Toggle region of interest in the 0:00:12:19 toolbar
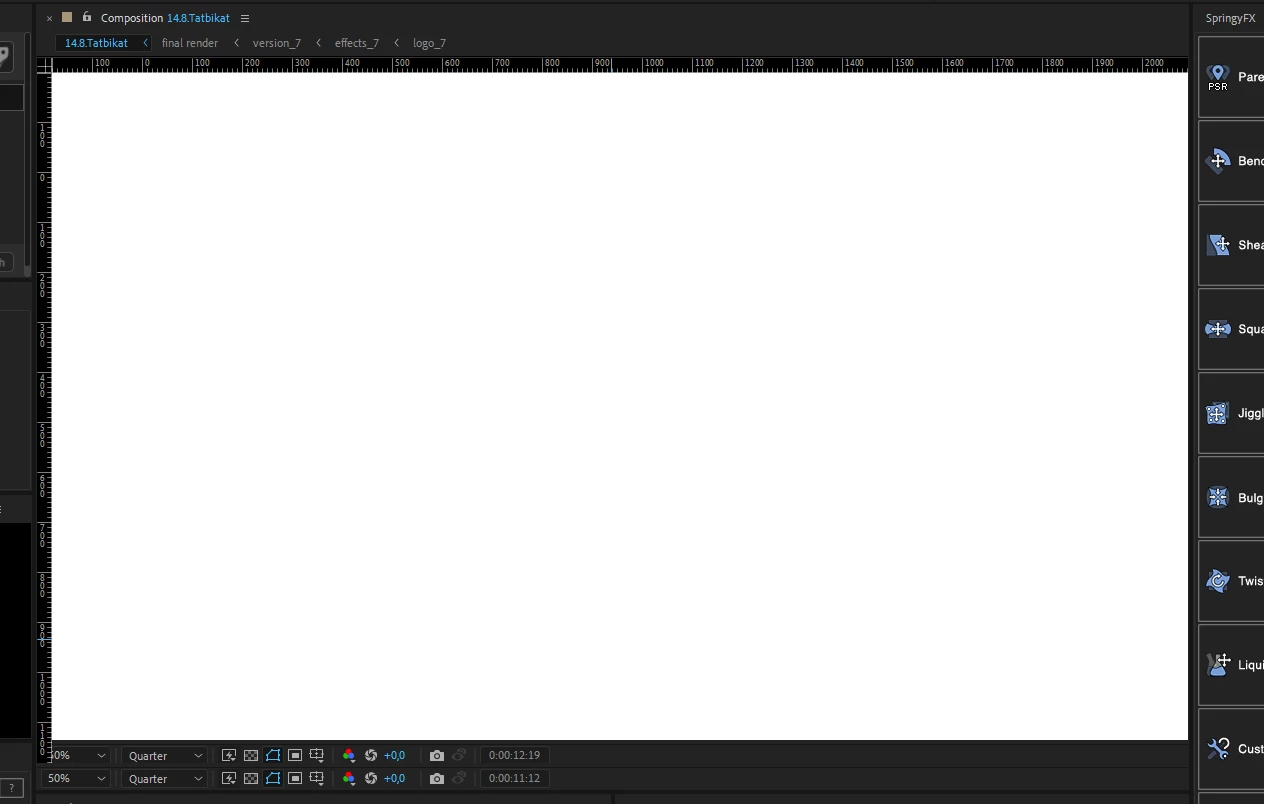 295,755
